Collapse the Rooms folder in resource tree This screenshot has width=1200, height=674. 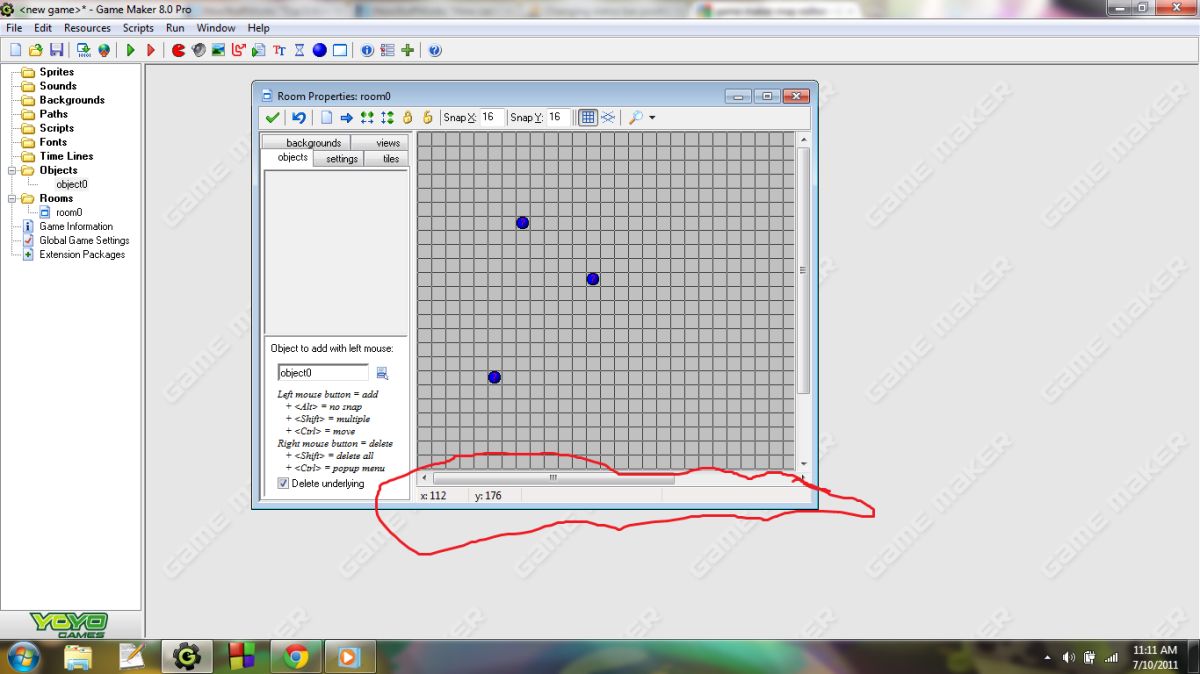pyautogui.click(x=13, y=199)
